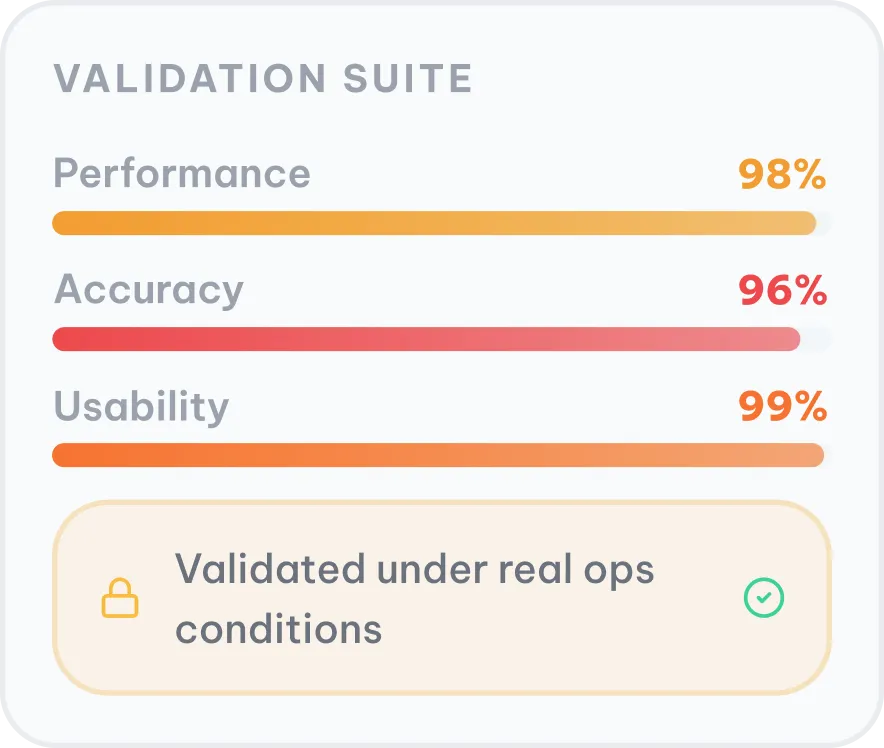
Task: Expand the VALIDATION SUITE header
Action: click(x=262, y=78)
